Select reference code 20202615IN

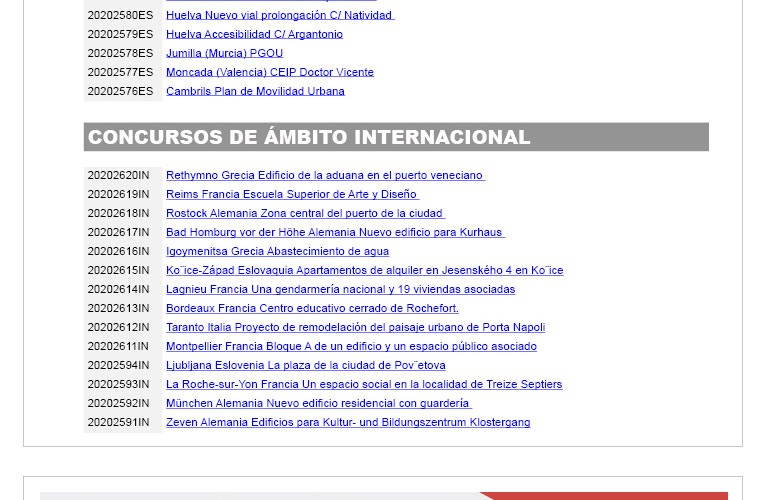click(x=118, y=271)
